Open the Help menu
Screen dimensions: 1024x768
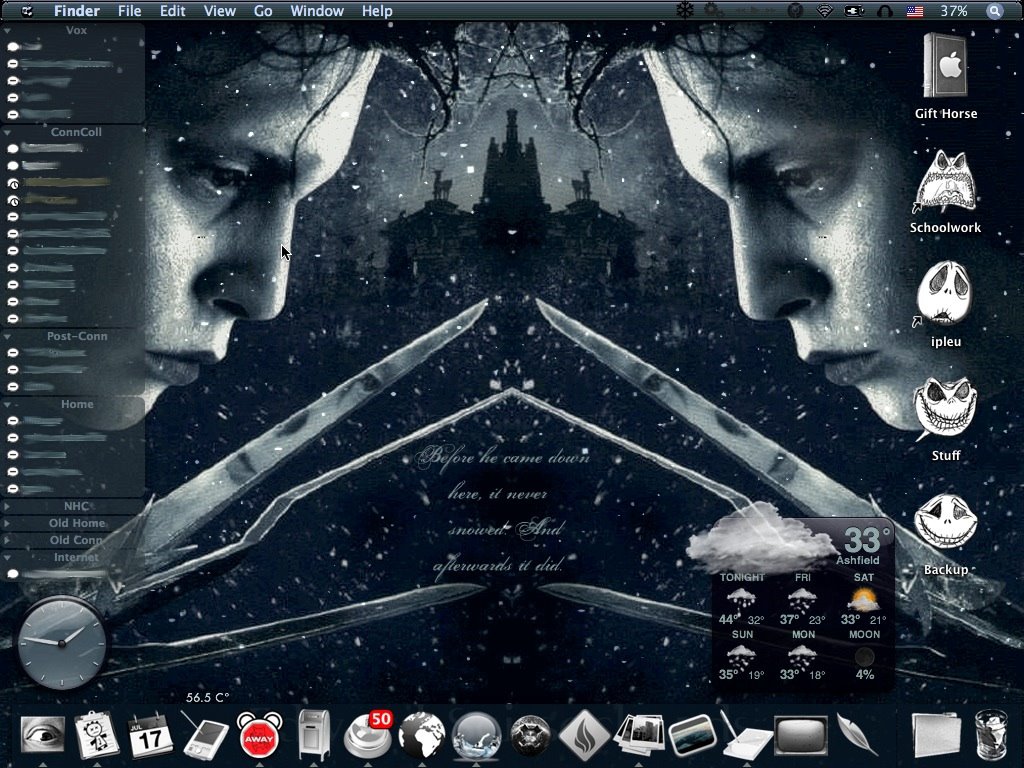click(x=377, y=10)
